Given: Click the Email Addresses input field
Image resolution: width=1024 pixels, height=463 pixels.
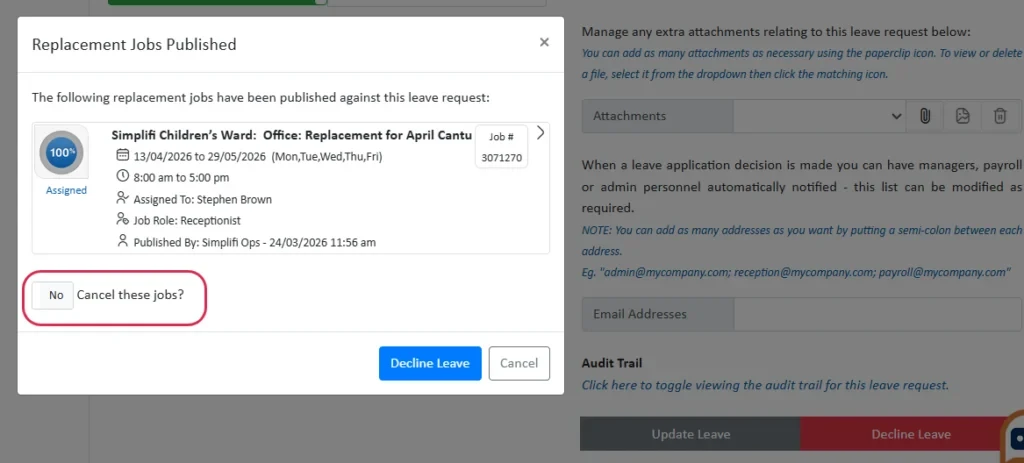Looking at the screenshot, I should tap(879, 314).
